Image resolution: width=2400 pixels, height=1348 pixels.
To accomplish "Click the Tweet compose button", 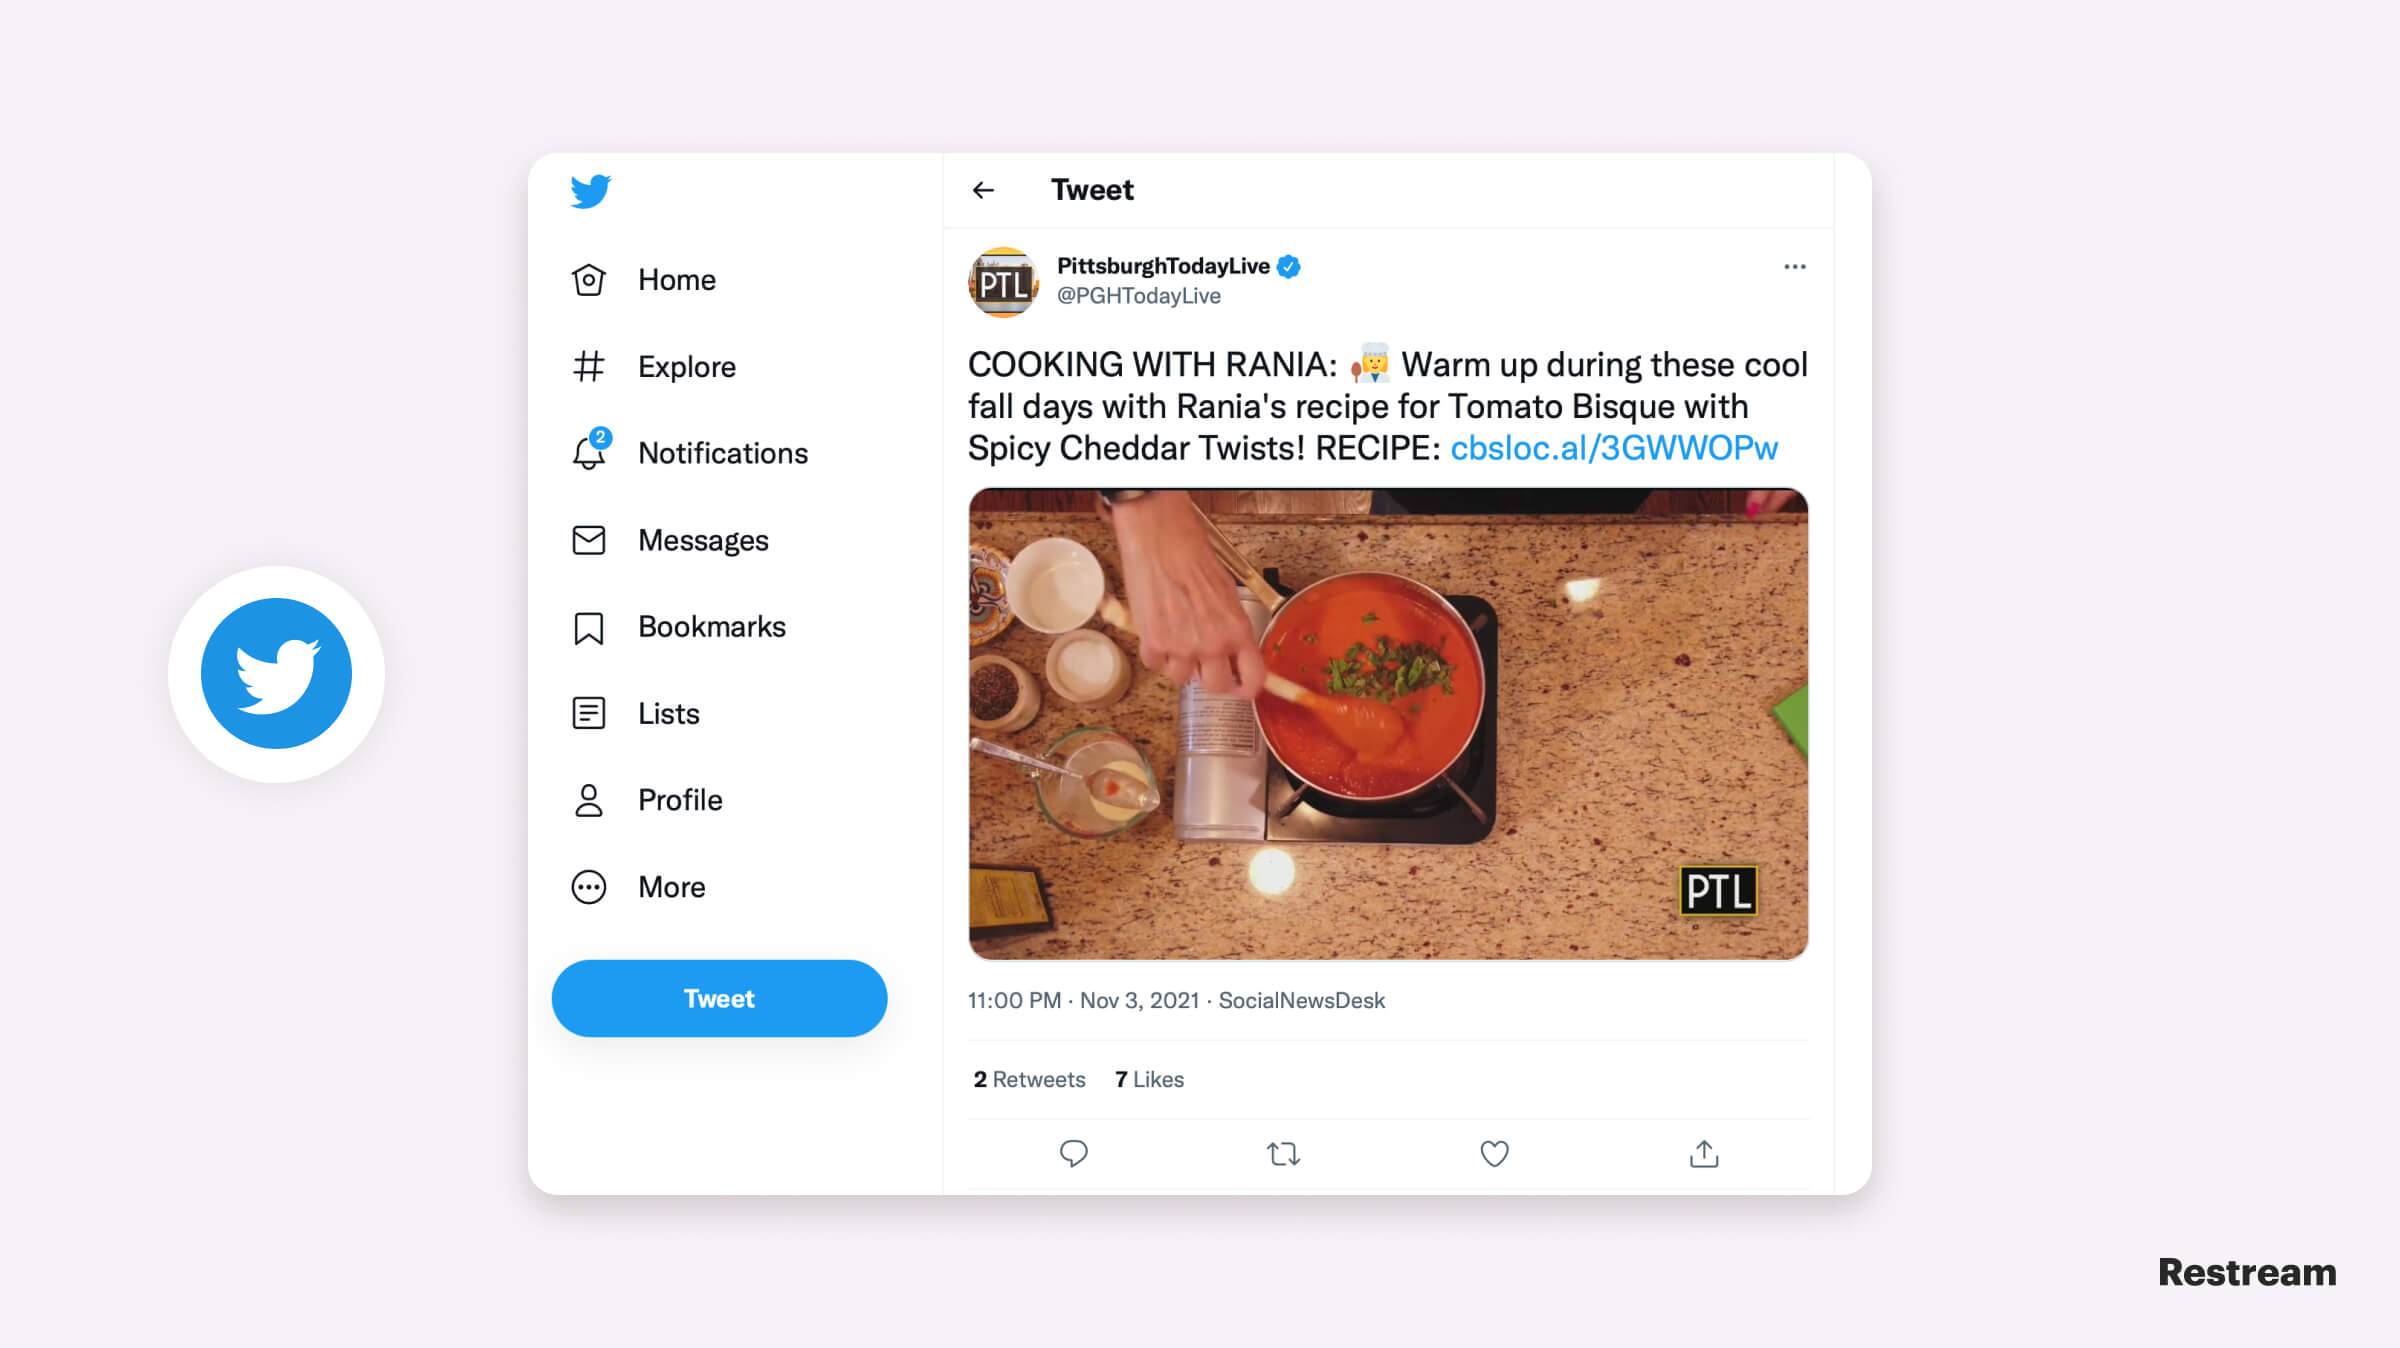I will (x=720, y=997).
